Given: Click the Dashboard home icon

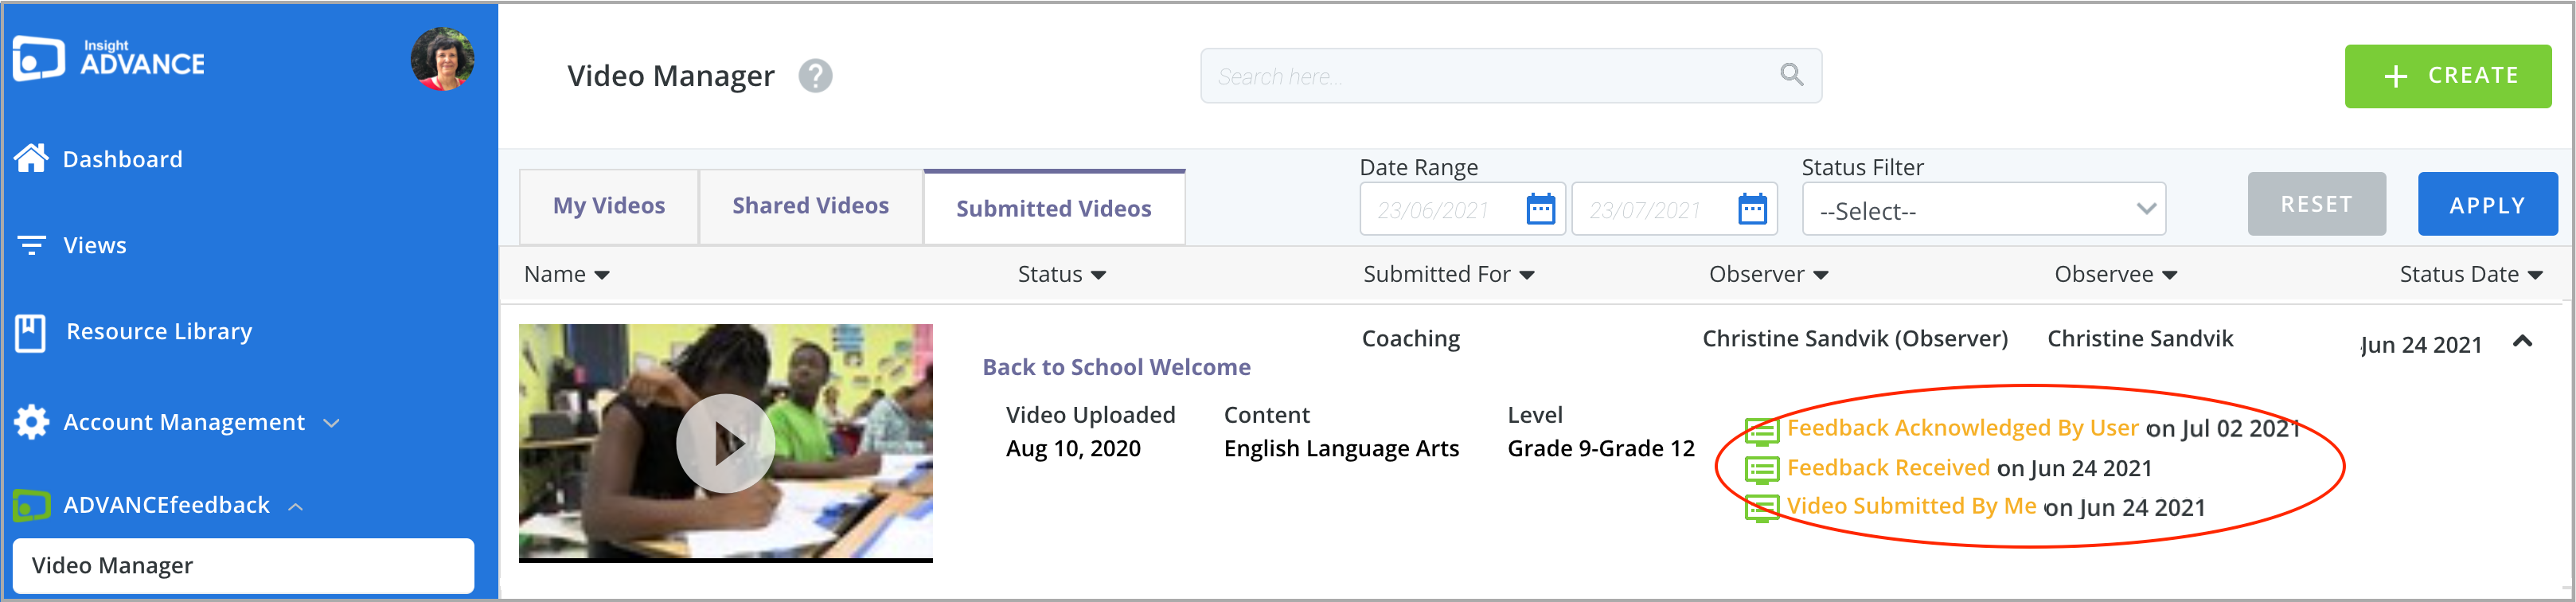Looking at the screenshot, I should tap(31, 158).
